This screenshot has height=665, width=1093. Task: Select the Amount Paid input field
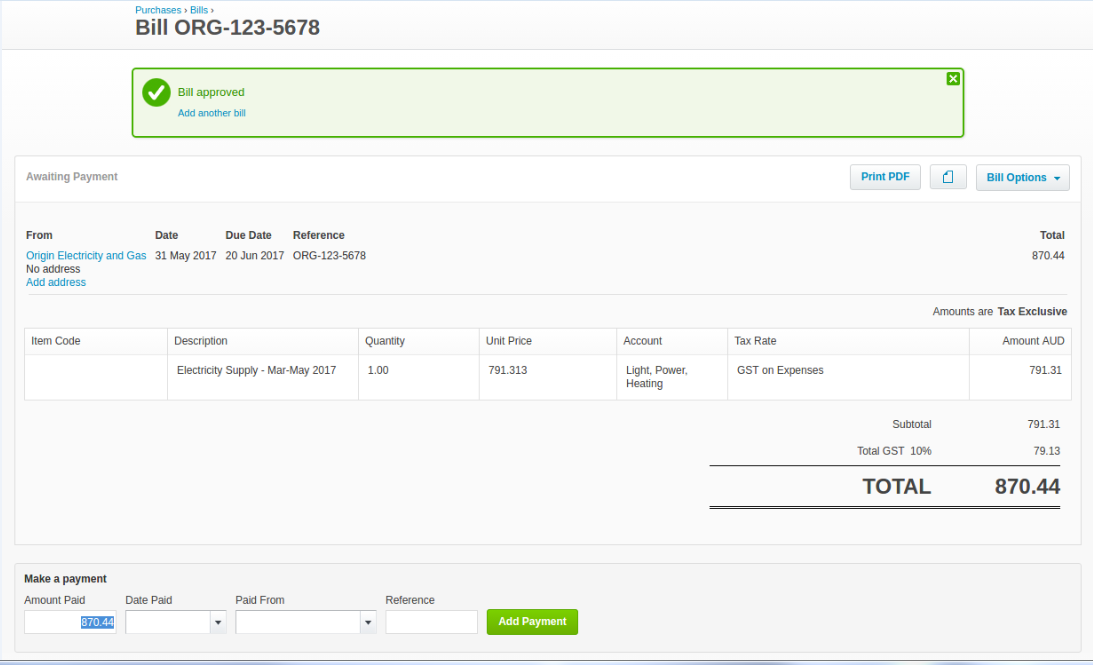click(x=69, y=621)
